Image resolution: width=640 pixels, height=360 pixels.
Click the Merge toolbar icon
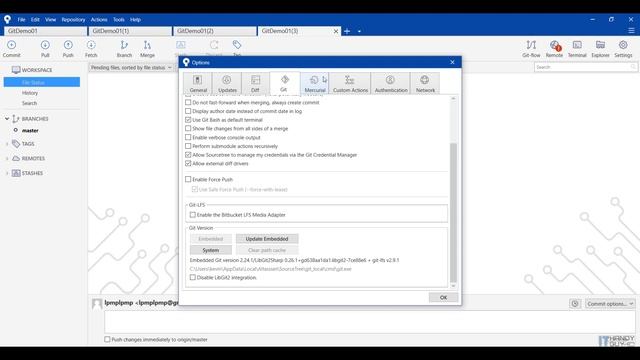coord(147,49)
